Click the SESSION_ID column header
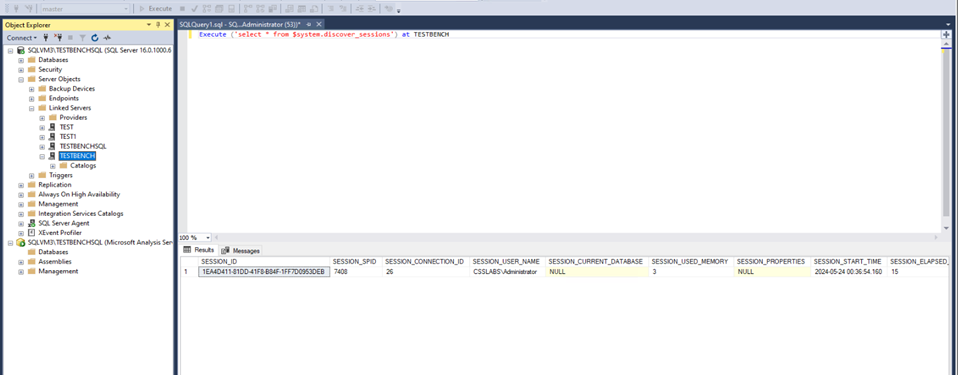The width and height of the screenshot is (958, 375). click(264, 261)
